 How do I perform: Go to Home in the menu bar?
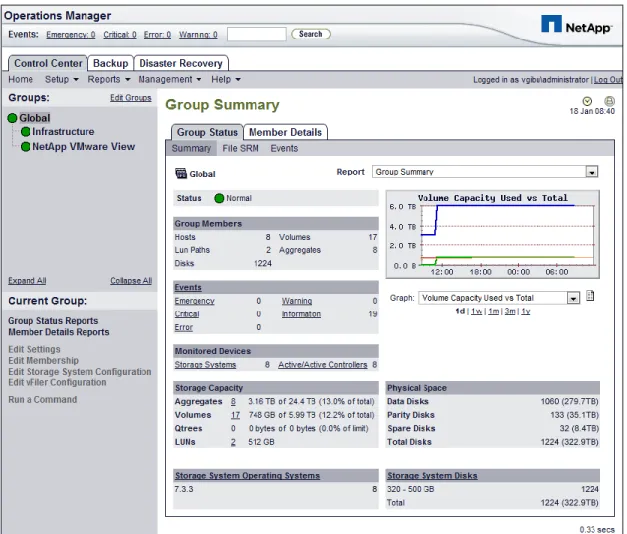coord(20,79)
